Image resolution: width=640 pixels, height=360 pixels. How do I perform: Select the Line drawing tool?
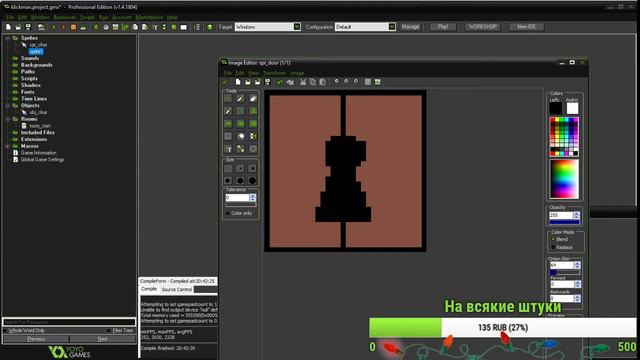coord(240,111)
